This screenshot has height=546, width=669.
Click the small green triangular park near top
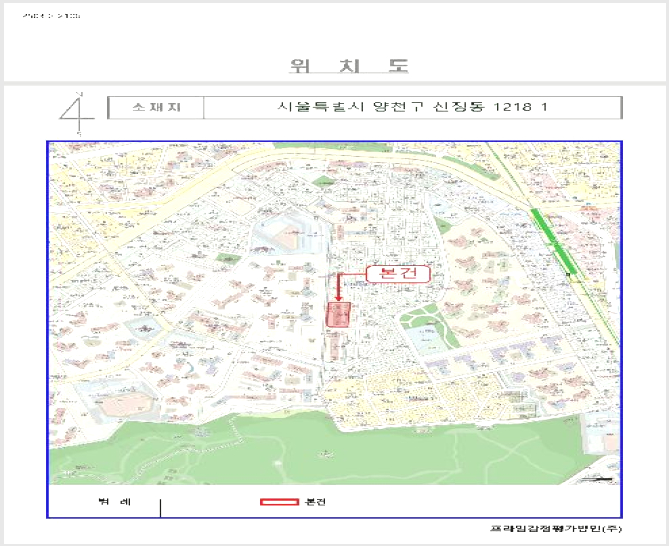[x=323, y=181]
